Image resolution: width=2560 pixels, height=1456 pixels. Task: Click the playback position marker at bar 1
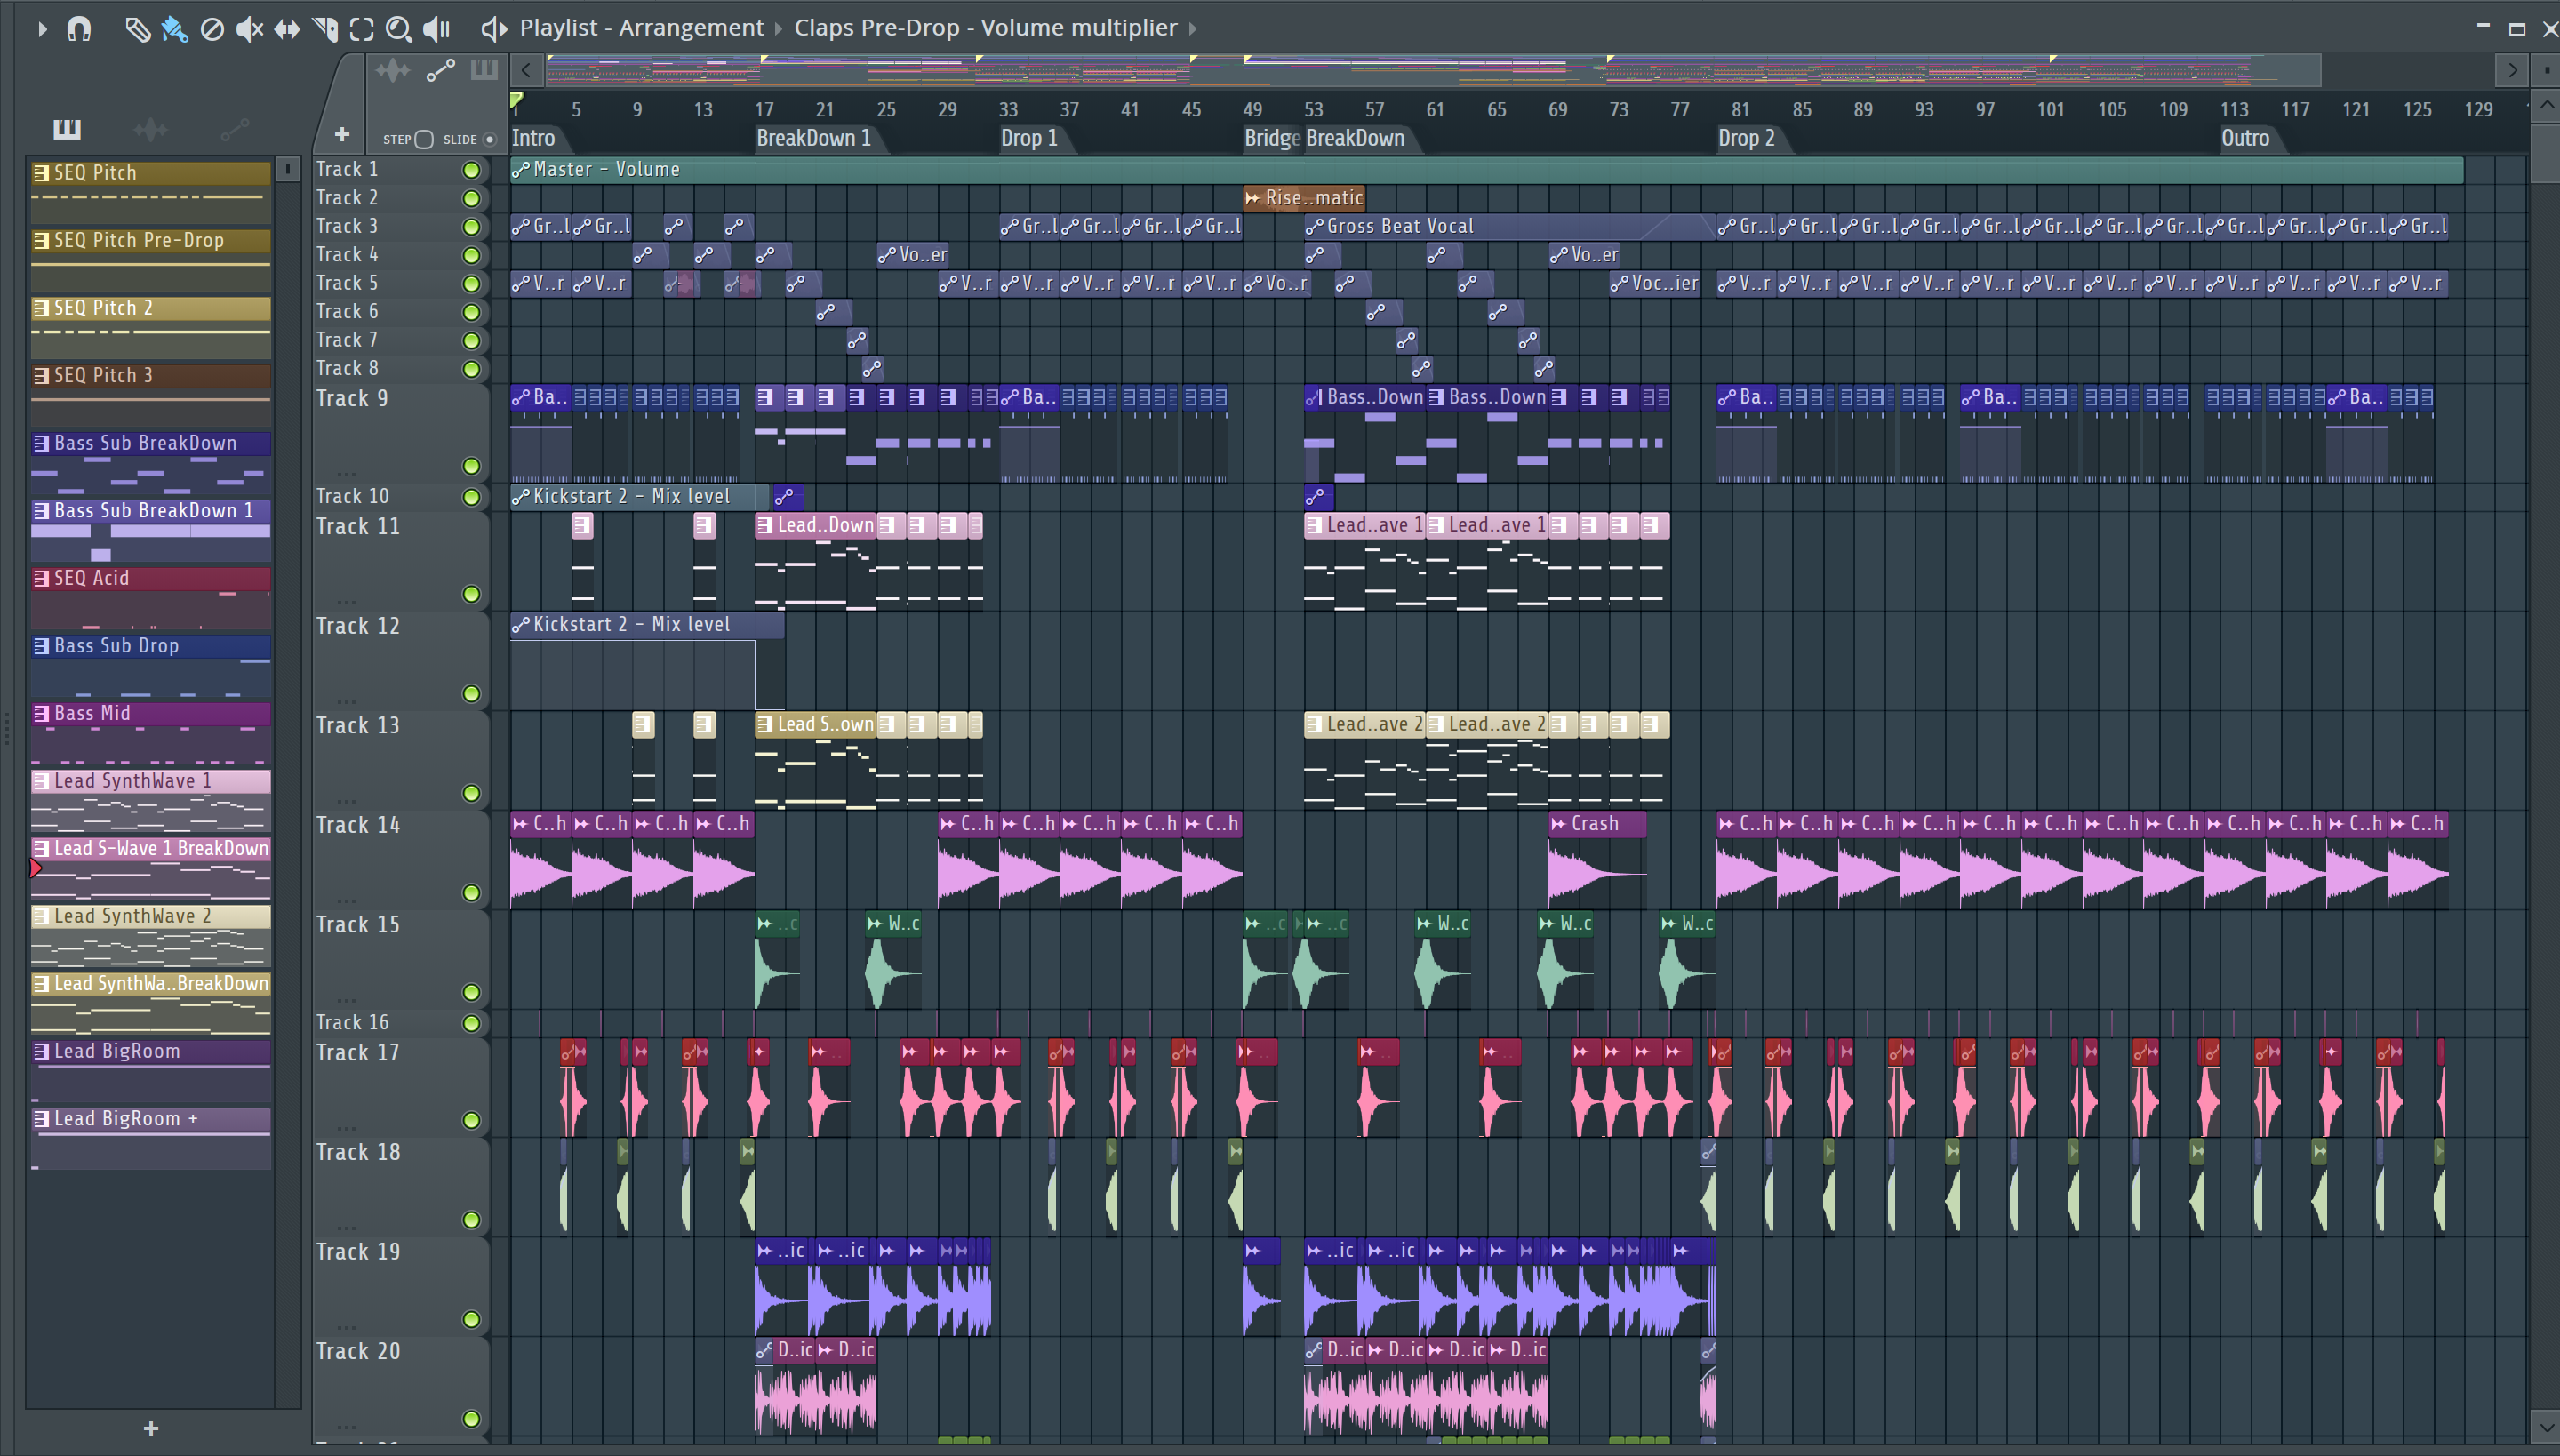tap(516, 101)
